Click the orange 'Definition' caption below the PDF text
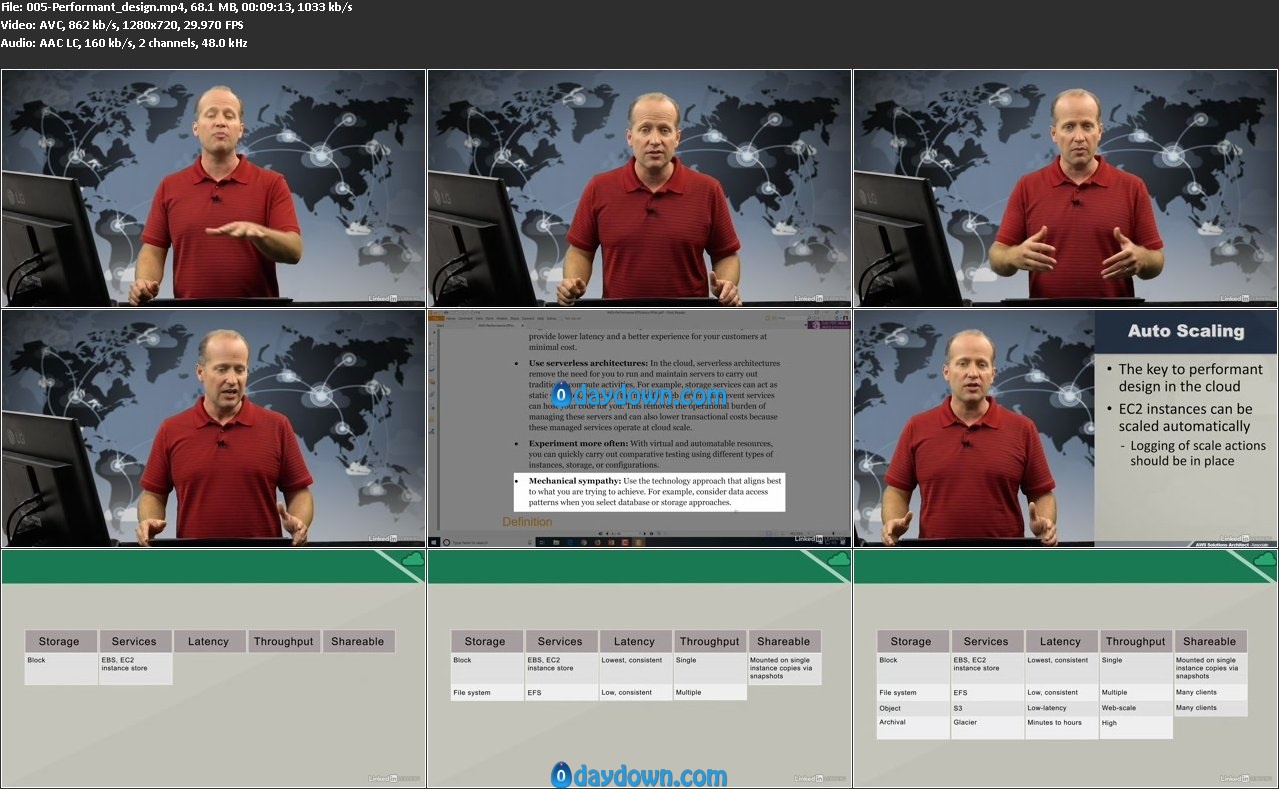Viewport: 1279px width, 789px height. pos(527,521)
